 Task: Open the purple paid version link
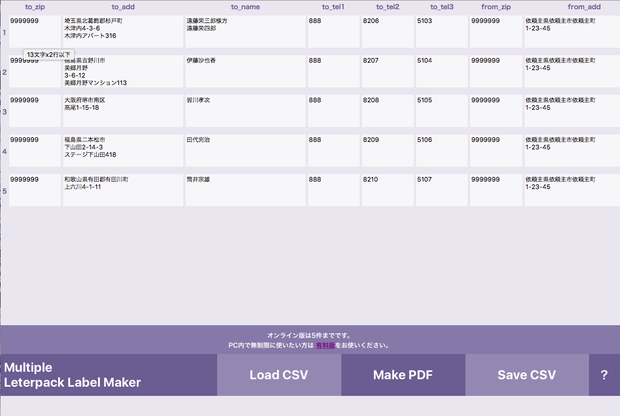[325, 345]
